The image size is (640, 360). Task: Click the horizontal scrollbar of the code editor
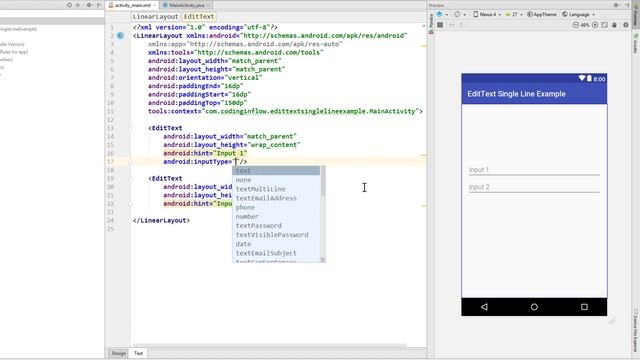269,345
